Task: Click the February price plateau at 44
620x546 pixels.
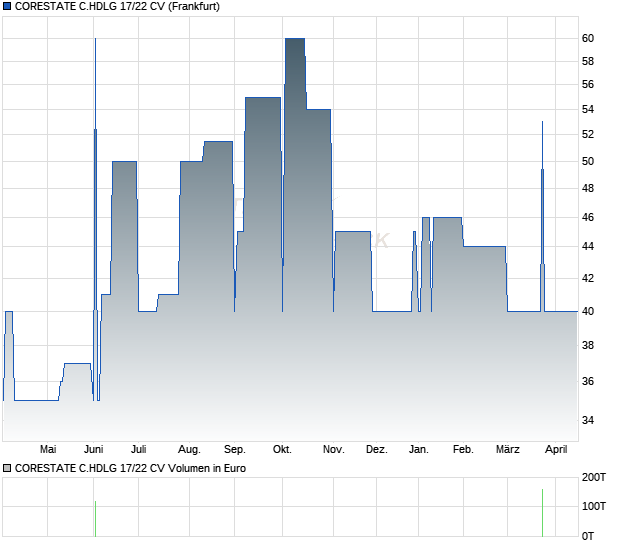Action: click(x=484, y=247)
